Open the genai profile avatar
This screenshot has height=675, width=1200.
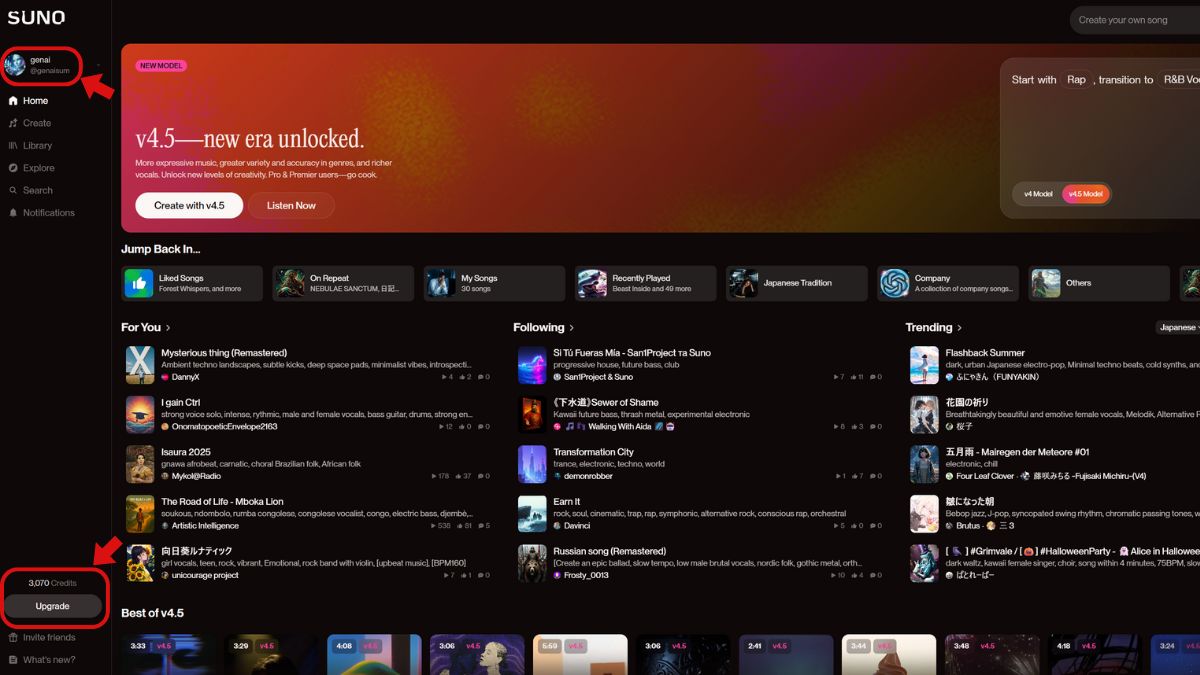point(15,65)
